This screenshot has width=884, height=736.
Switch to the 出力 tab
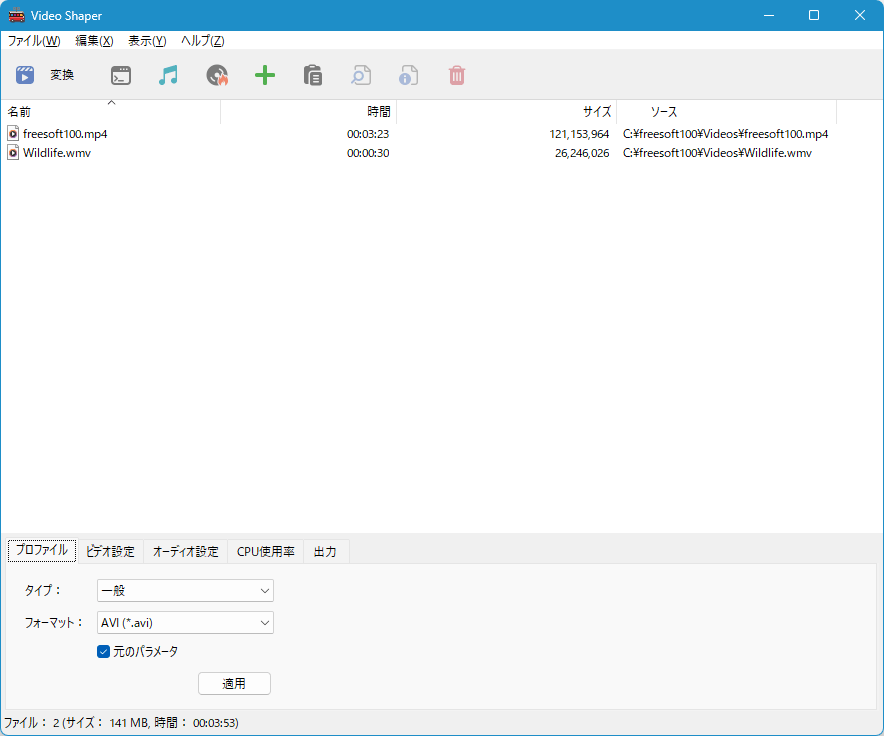pyautogui.click(x=325, y=552)
